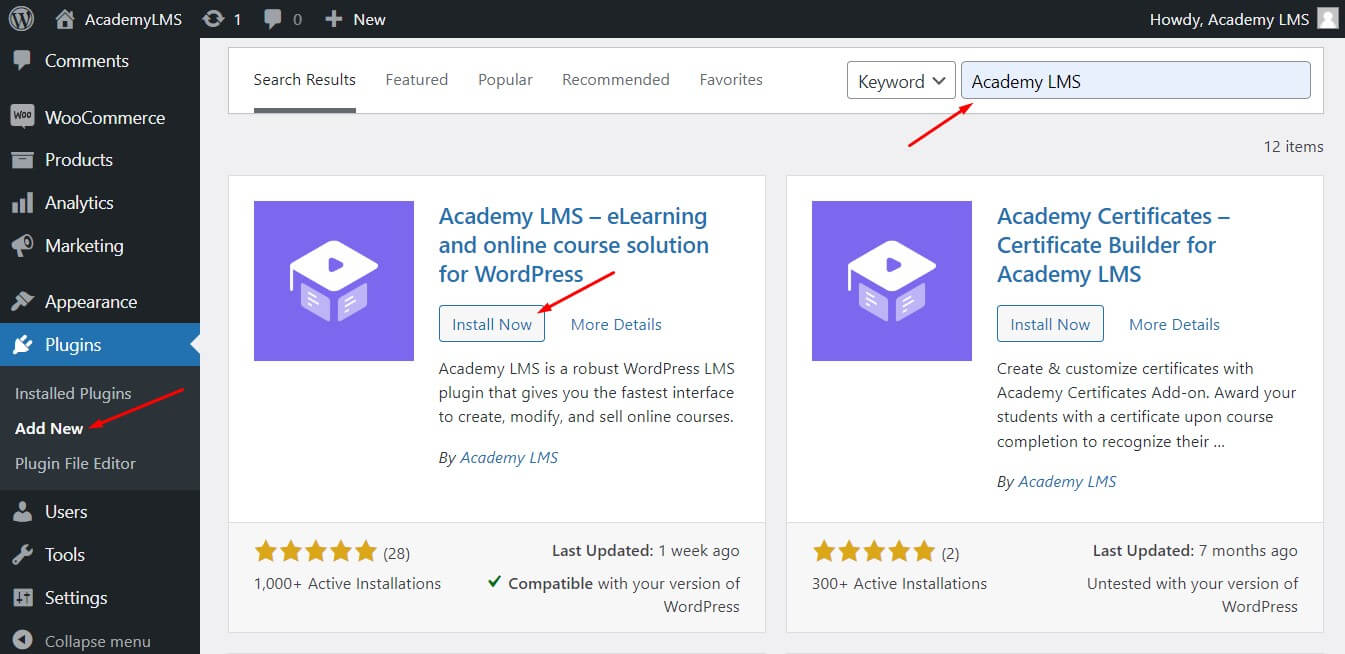The image size is (1345, 654).
Task: Open the Popular plugins tab
Action: click(x=505, y=79)
